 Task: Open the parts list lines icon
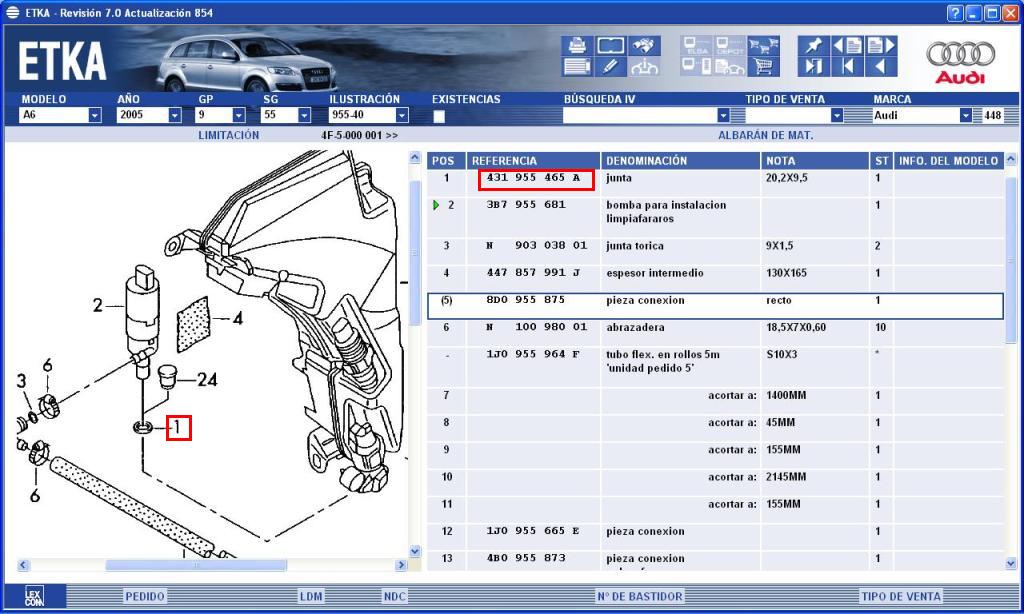pyautogui.click(x=577, y=66)
